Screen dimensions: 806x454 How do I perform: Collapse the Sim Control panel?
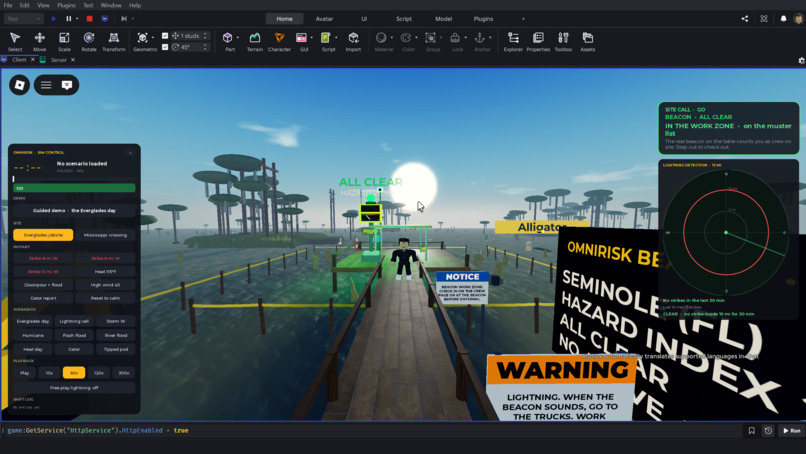click(x=130, y=153)
